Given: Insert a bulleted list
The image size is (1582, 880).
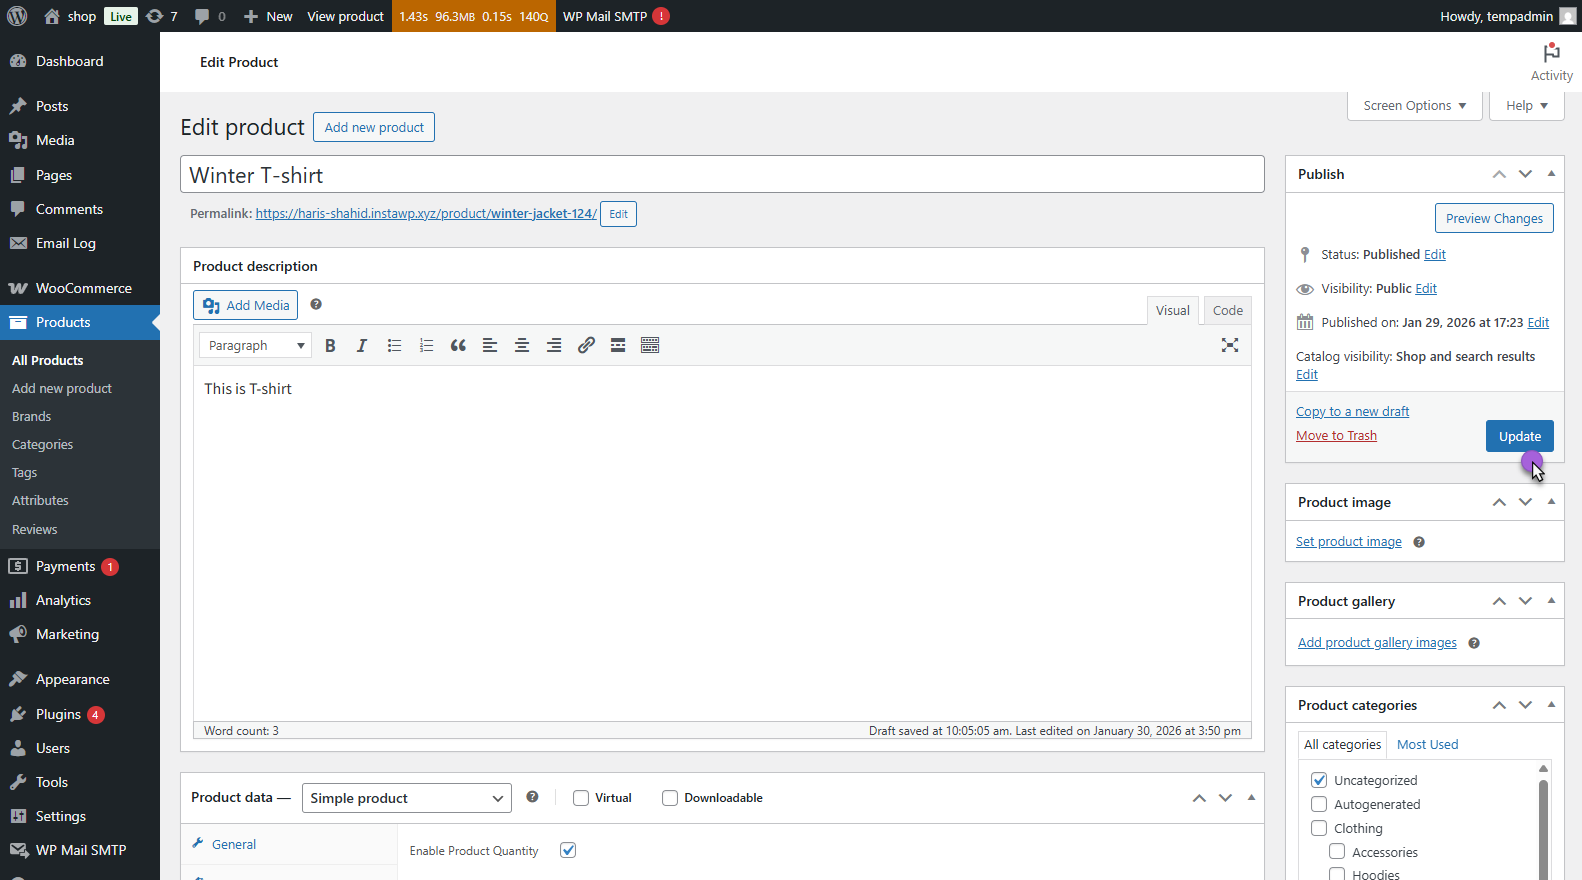Looking at the screenshot, I should click(x=394, y=346).
